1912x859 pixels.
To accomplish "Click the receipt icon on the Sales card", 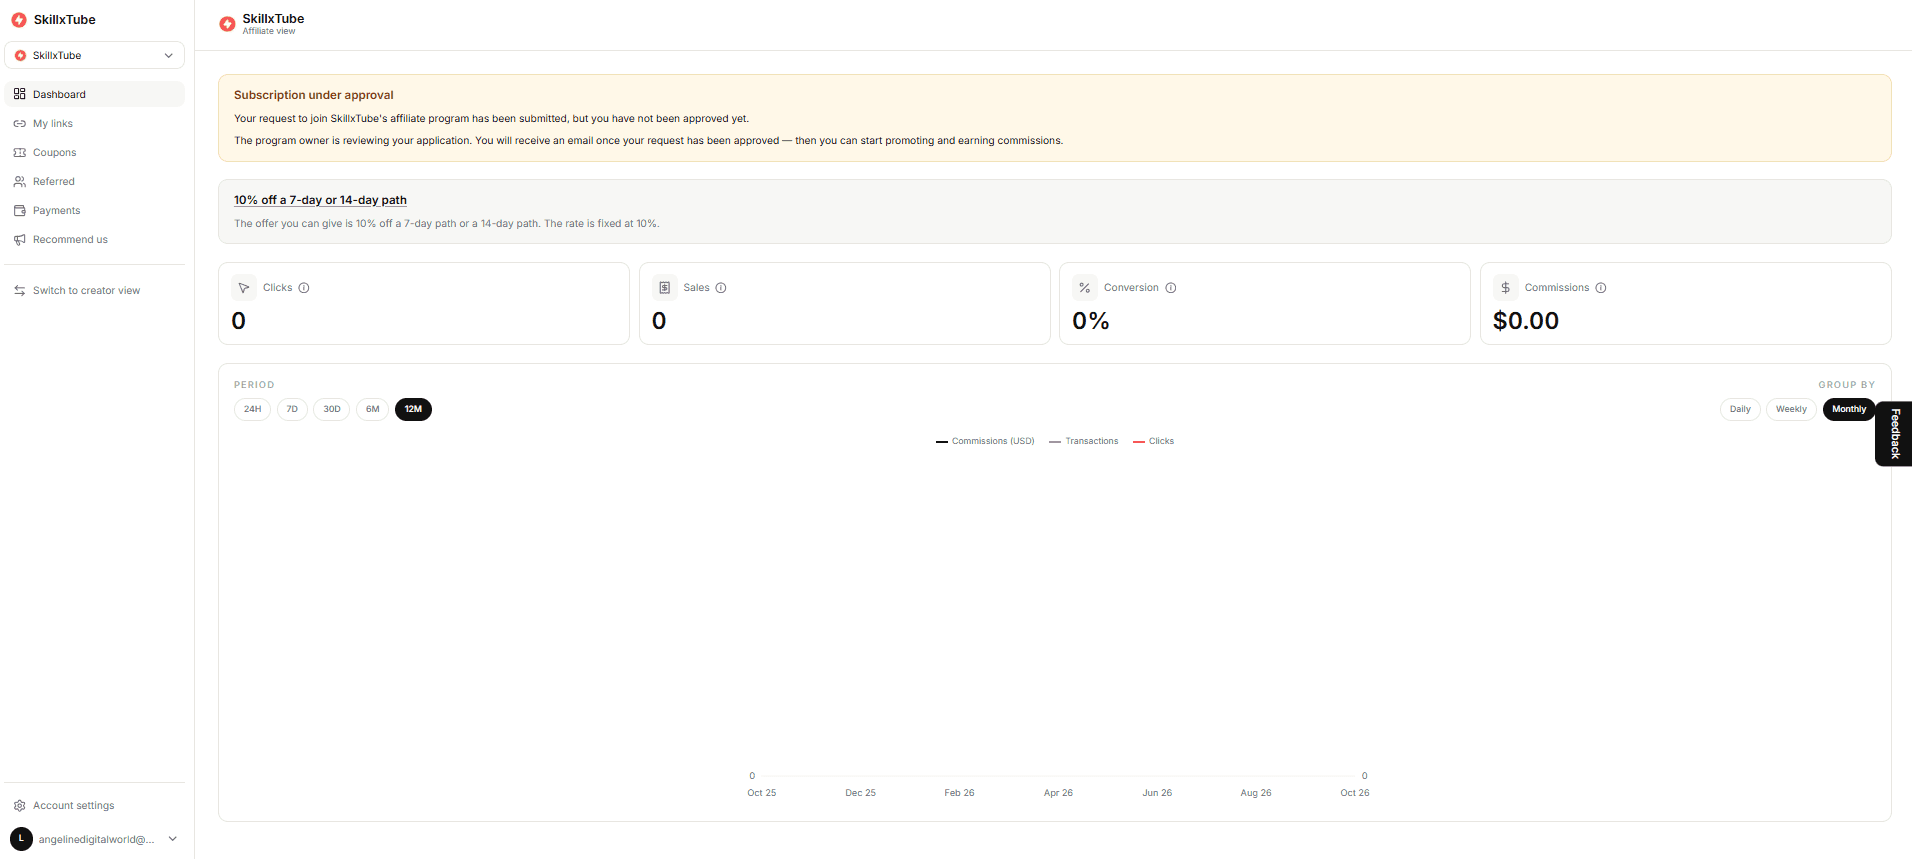I will coord(665,288).
